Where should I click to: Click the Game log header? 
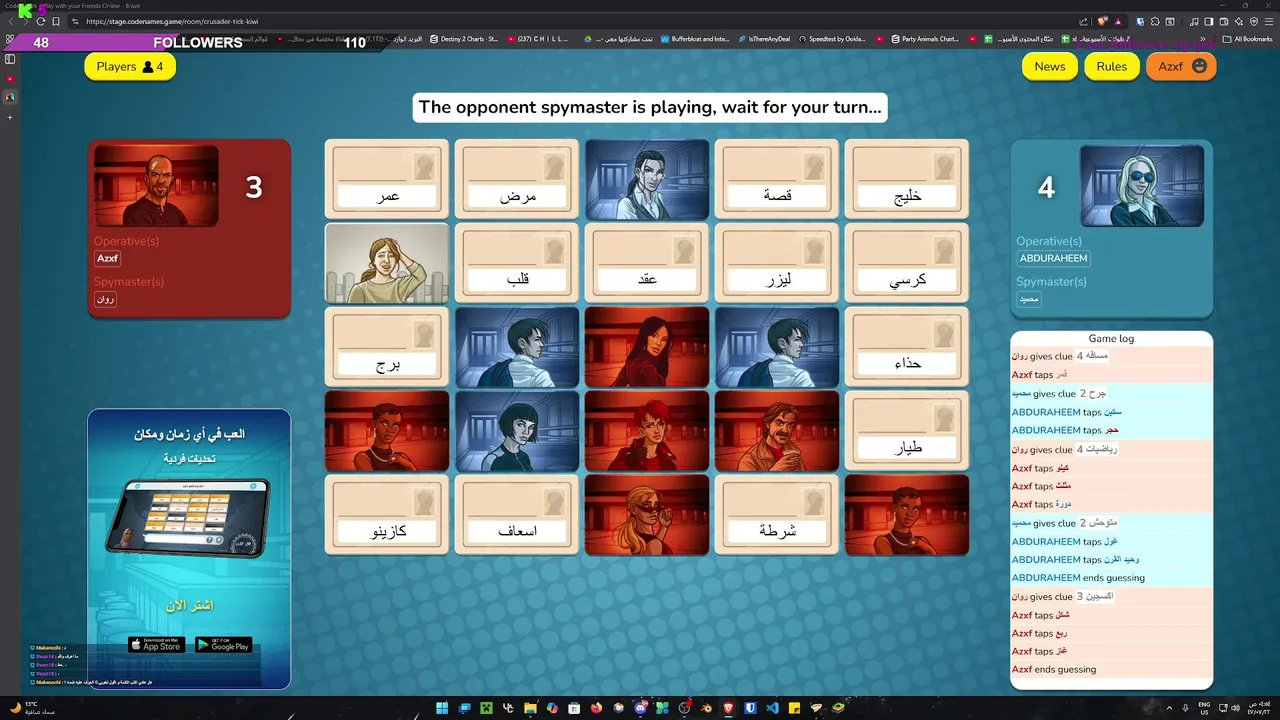coord(1111,338)
